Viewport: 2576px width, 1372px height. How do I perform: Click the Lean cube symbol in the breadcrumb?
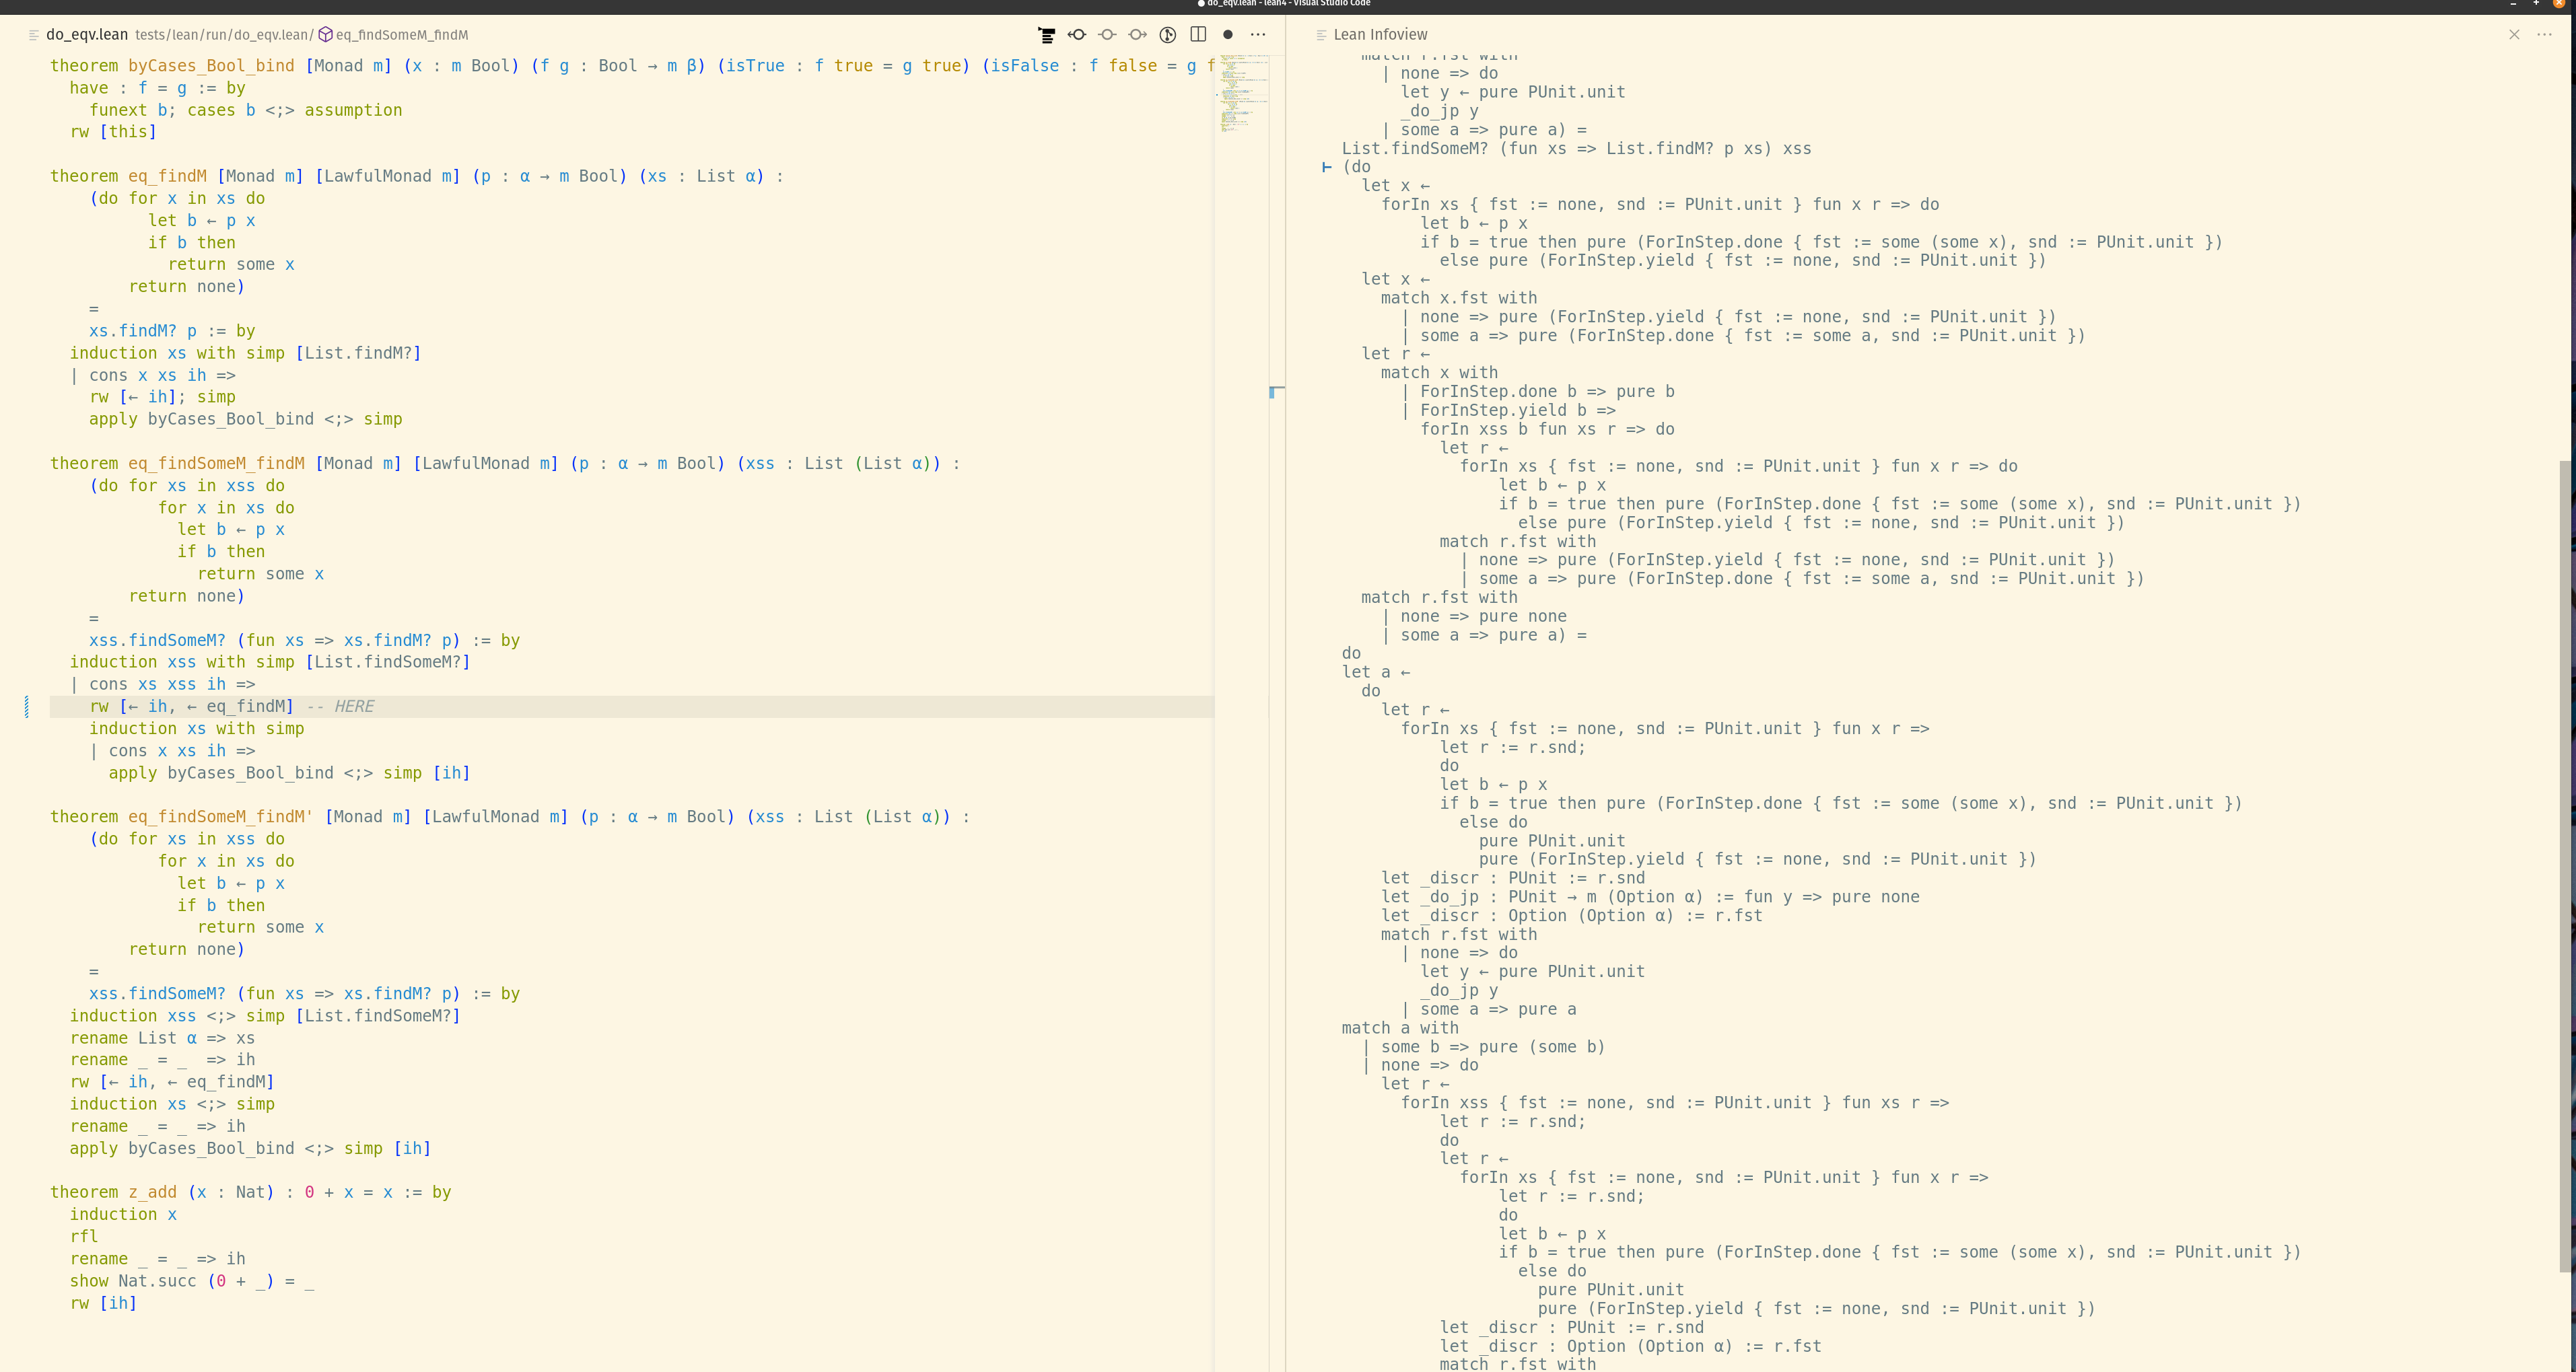point(326,34)
